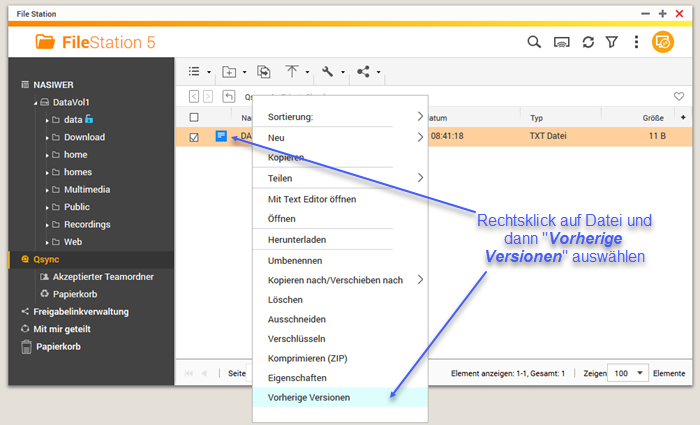
Task: Open Qsync Papierkorb under Teamordner
Action: click(75, 294)
